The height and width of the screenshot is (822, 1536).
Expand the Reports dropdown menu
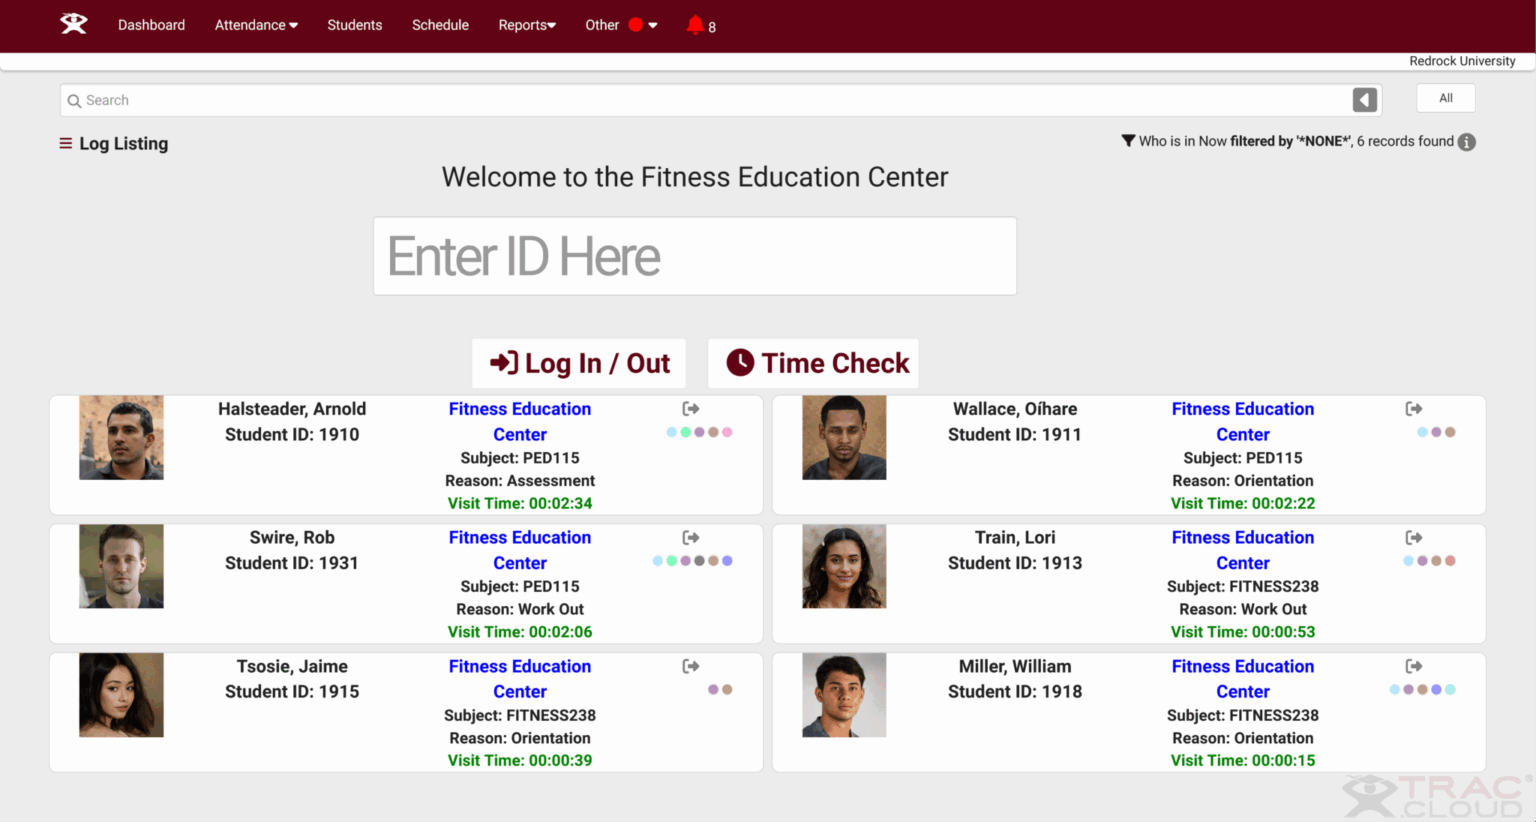[527, 25]
